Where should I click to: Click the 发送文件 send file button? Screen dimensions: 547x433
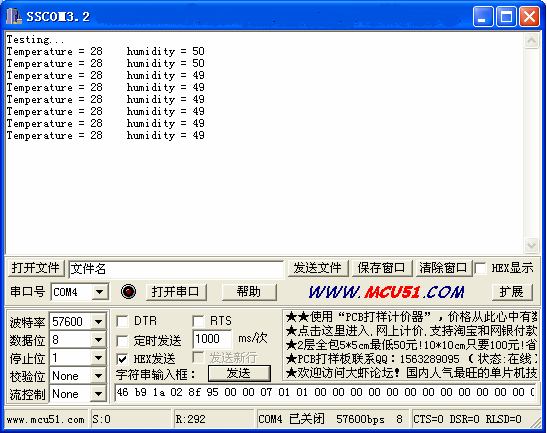[318, 268]
